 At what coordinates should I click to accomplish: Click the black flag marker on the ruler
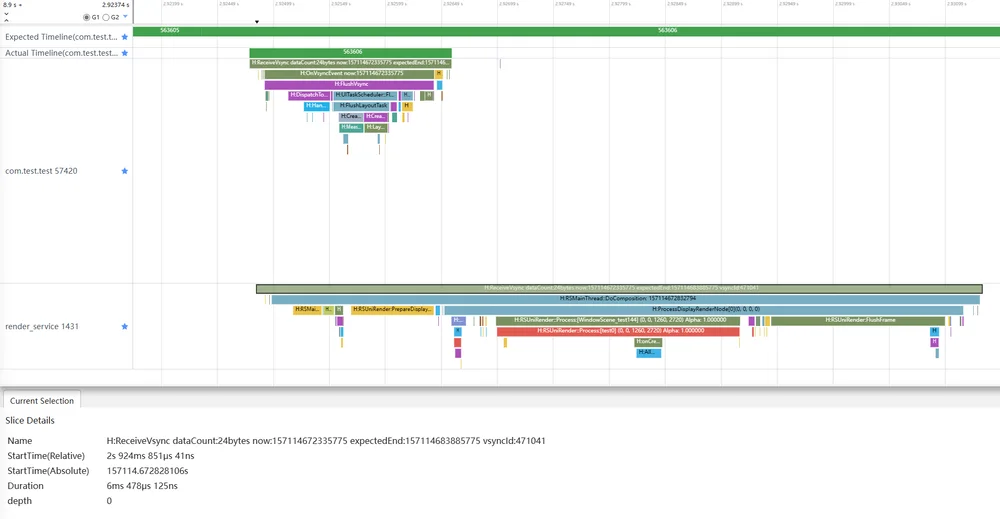click(x=257, y=22)
